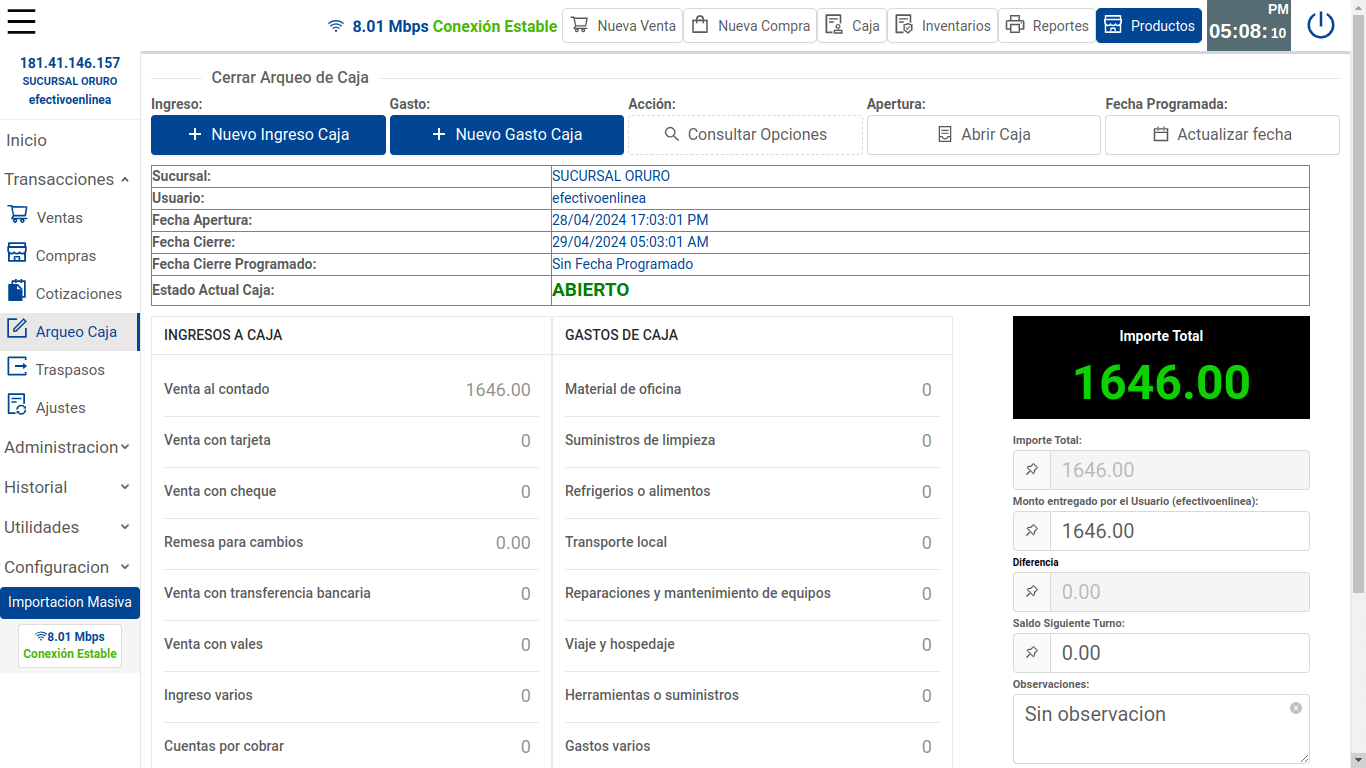1366x768 pixels.
Task: Collapse the Transacciones menu
Action: [68, 179]
